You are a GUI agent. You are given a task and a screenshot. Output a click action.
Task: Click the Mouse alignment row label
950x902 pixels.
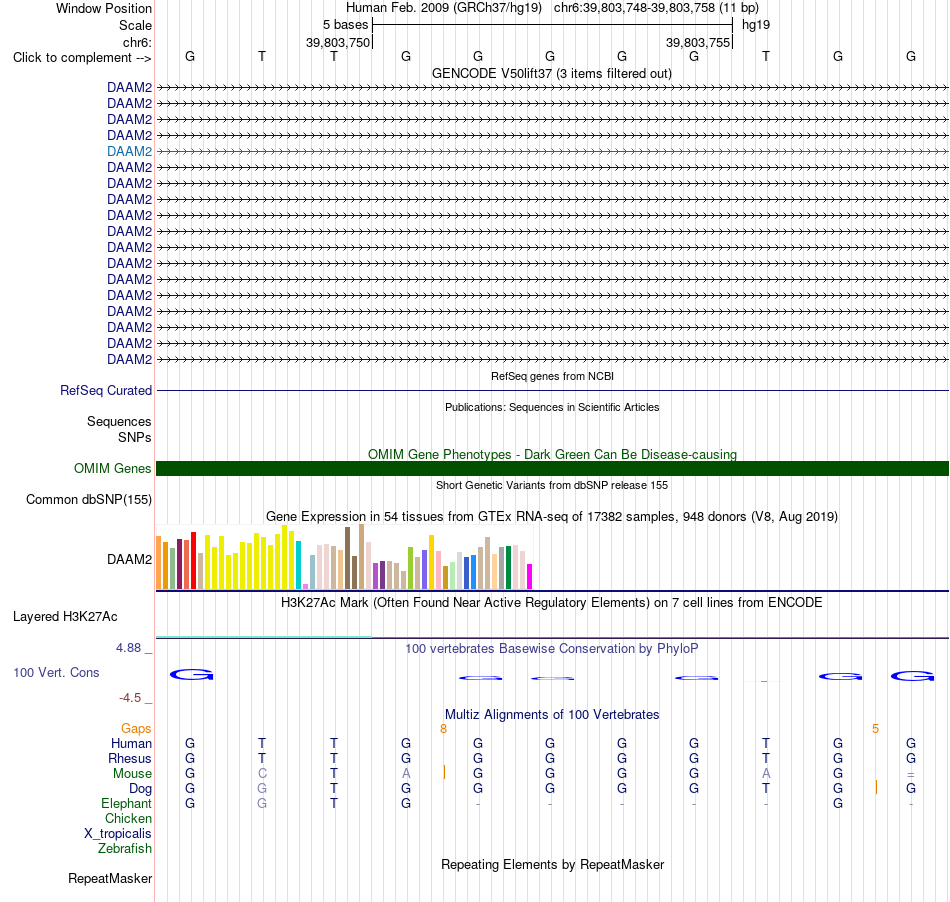[132, 774]
